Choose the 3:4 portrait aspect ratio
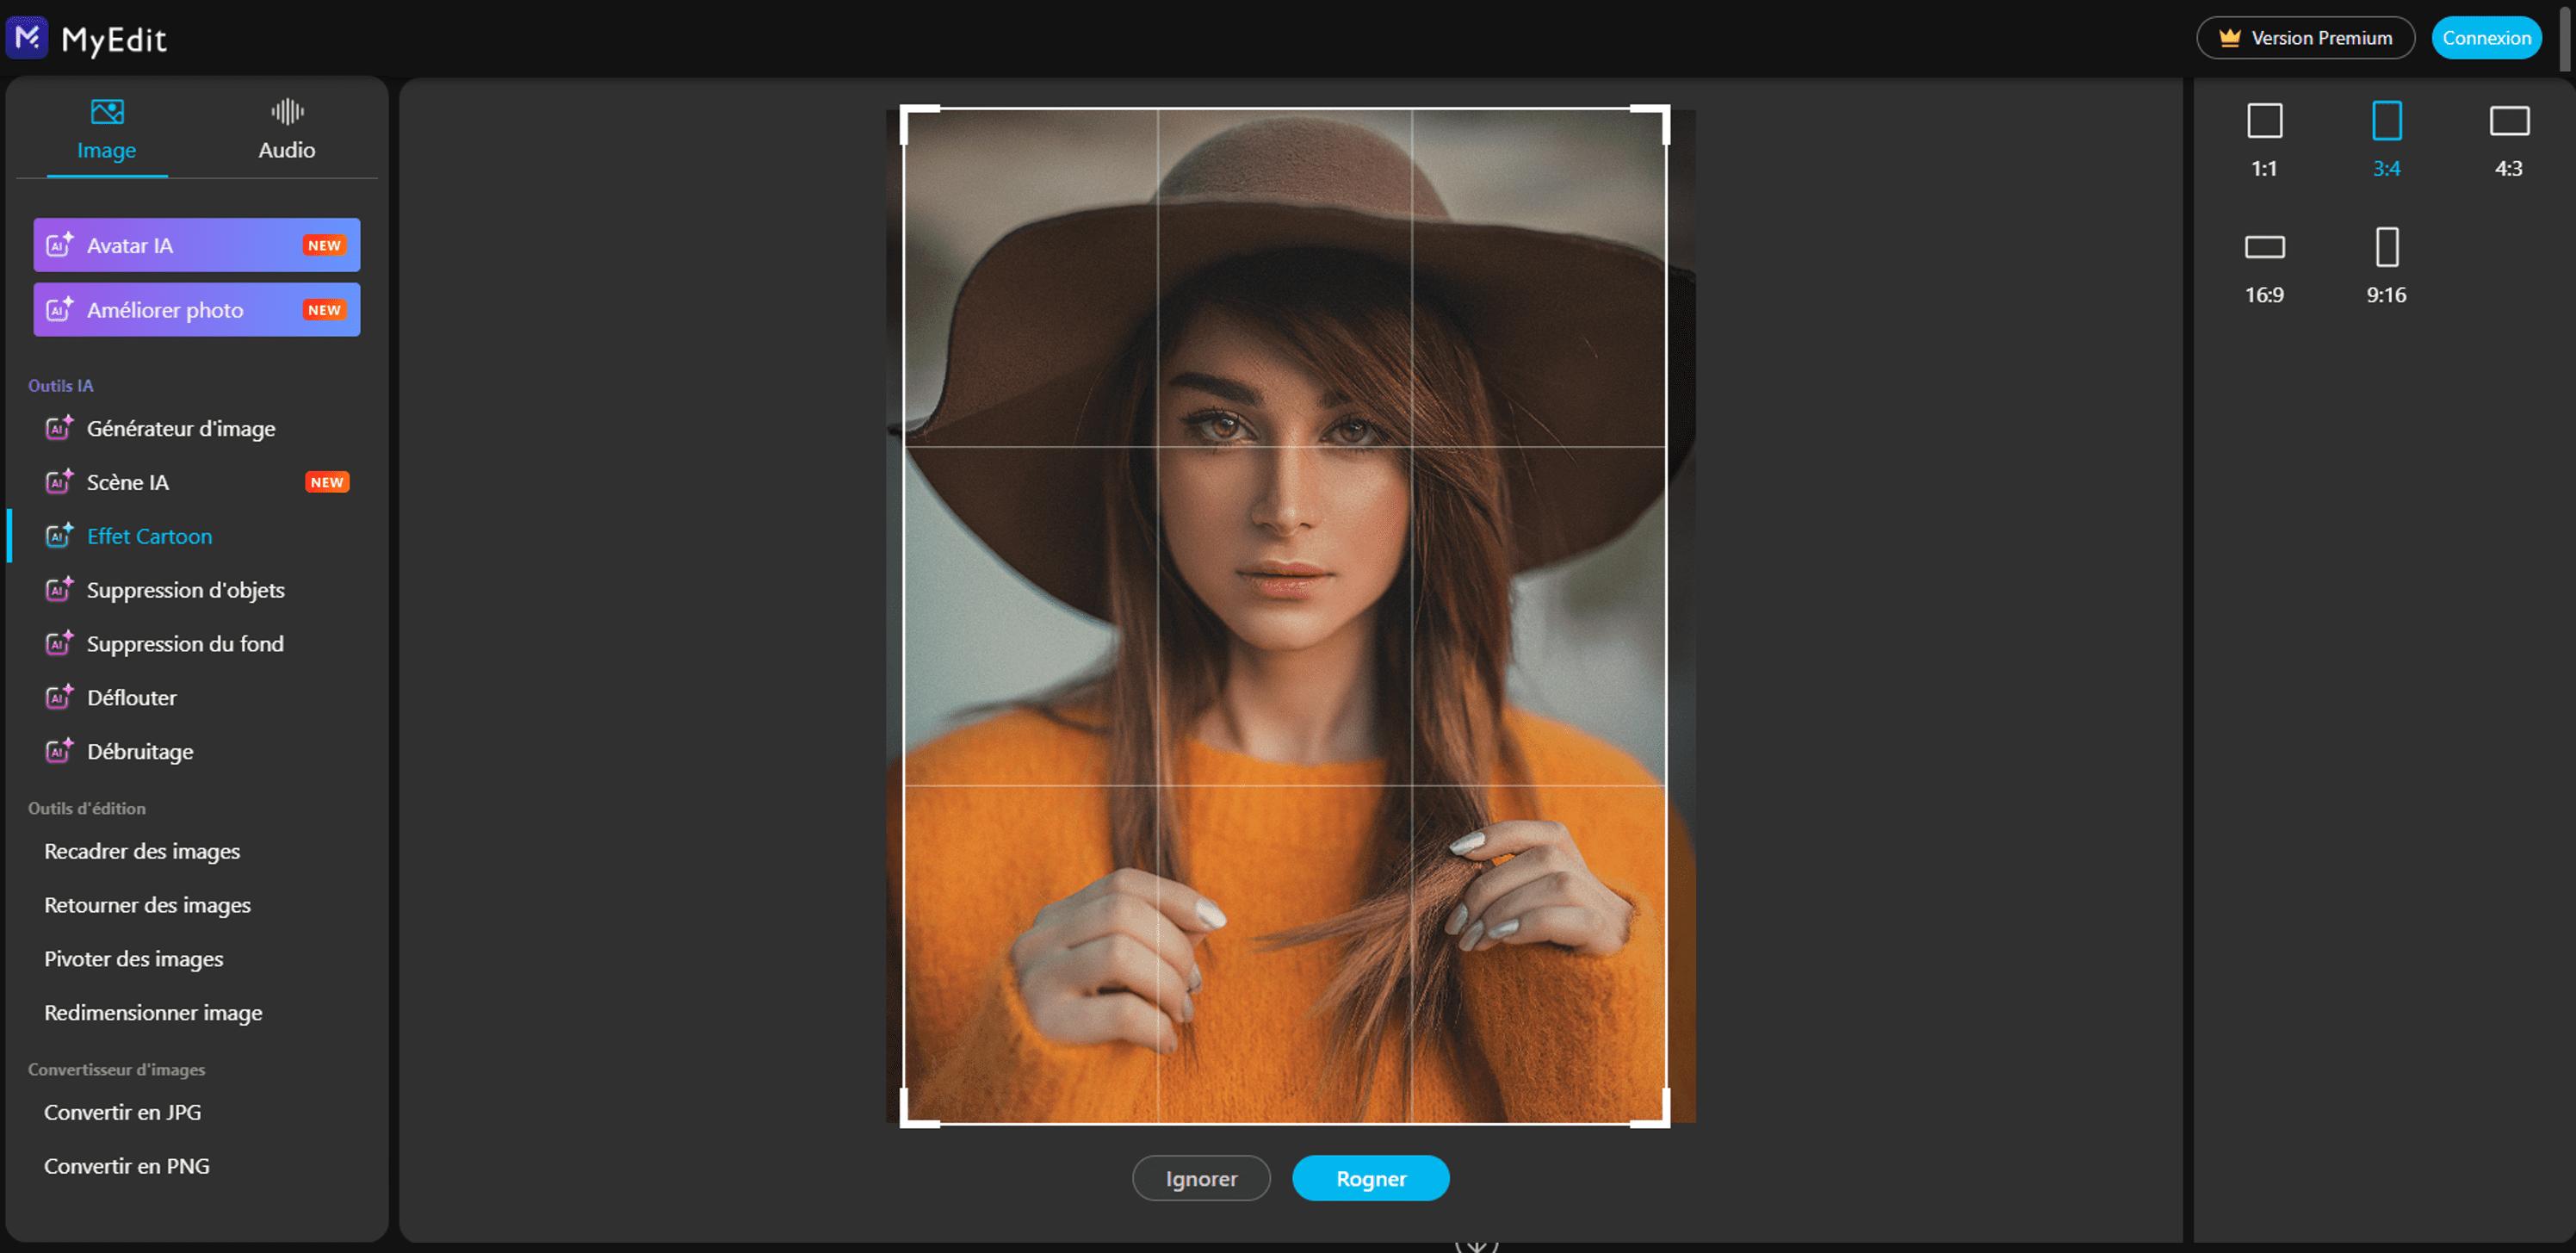Image resolution: width=2576 pixels, height=1253 pixels. coord(2386,122)
